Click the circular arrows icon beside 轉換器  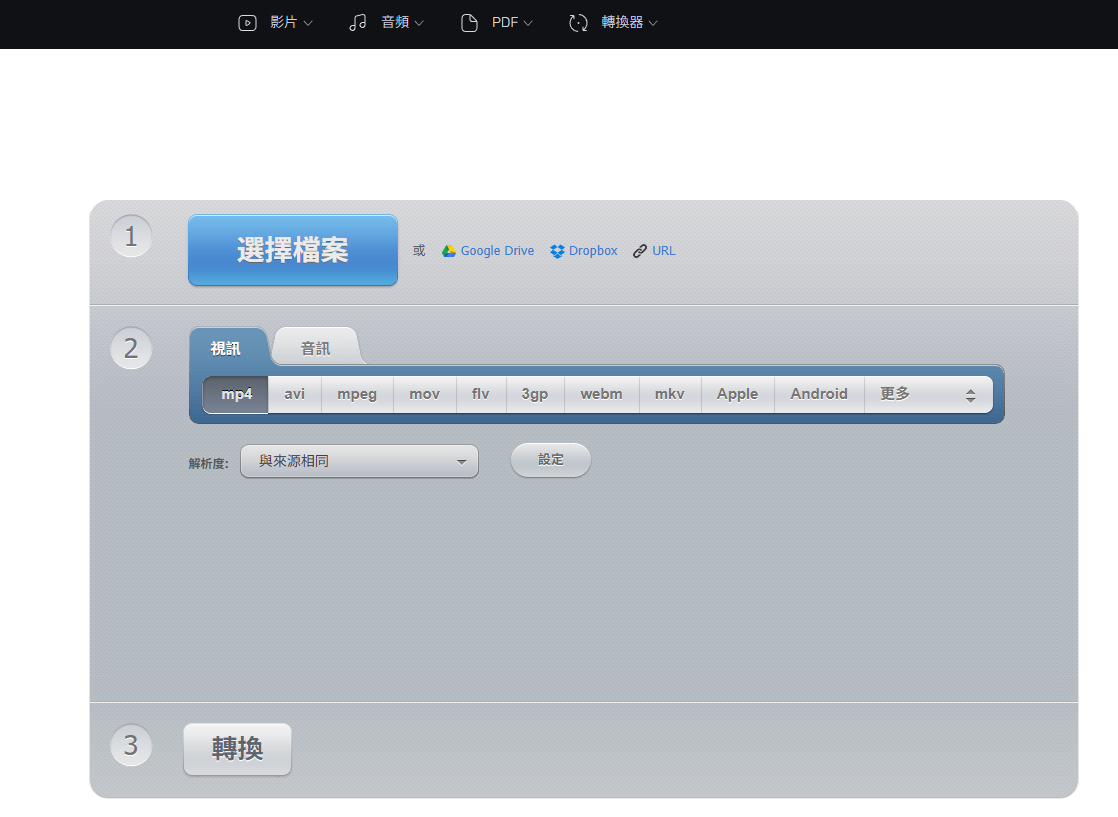(x=578, y=22)
